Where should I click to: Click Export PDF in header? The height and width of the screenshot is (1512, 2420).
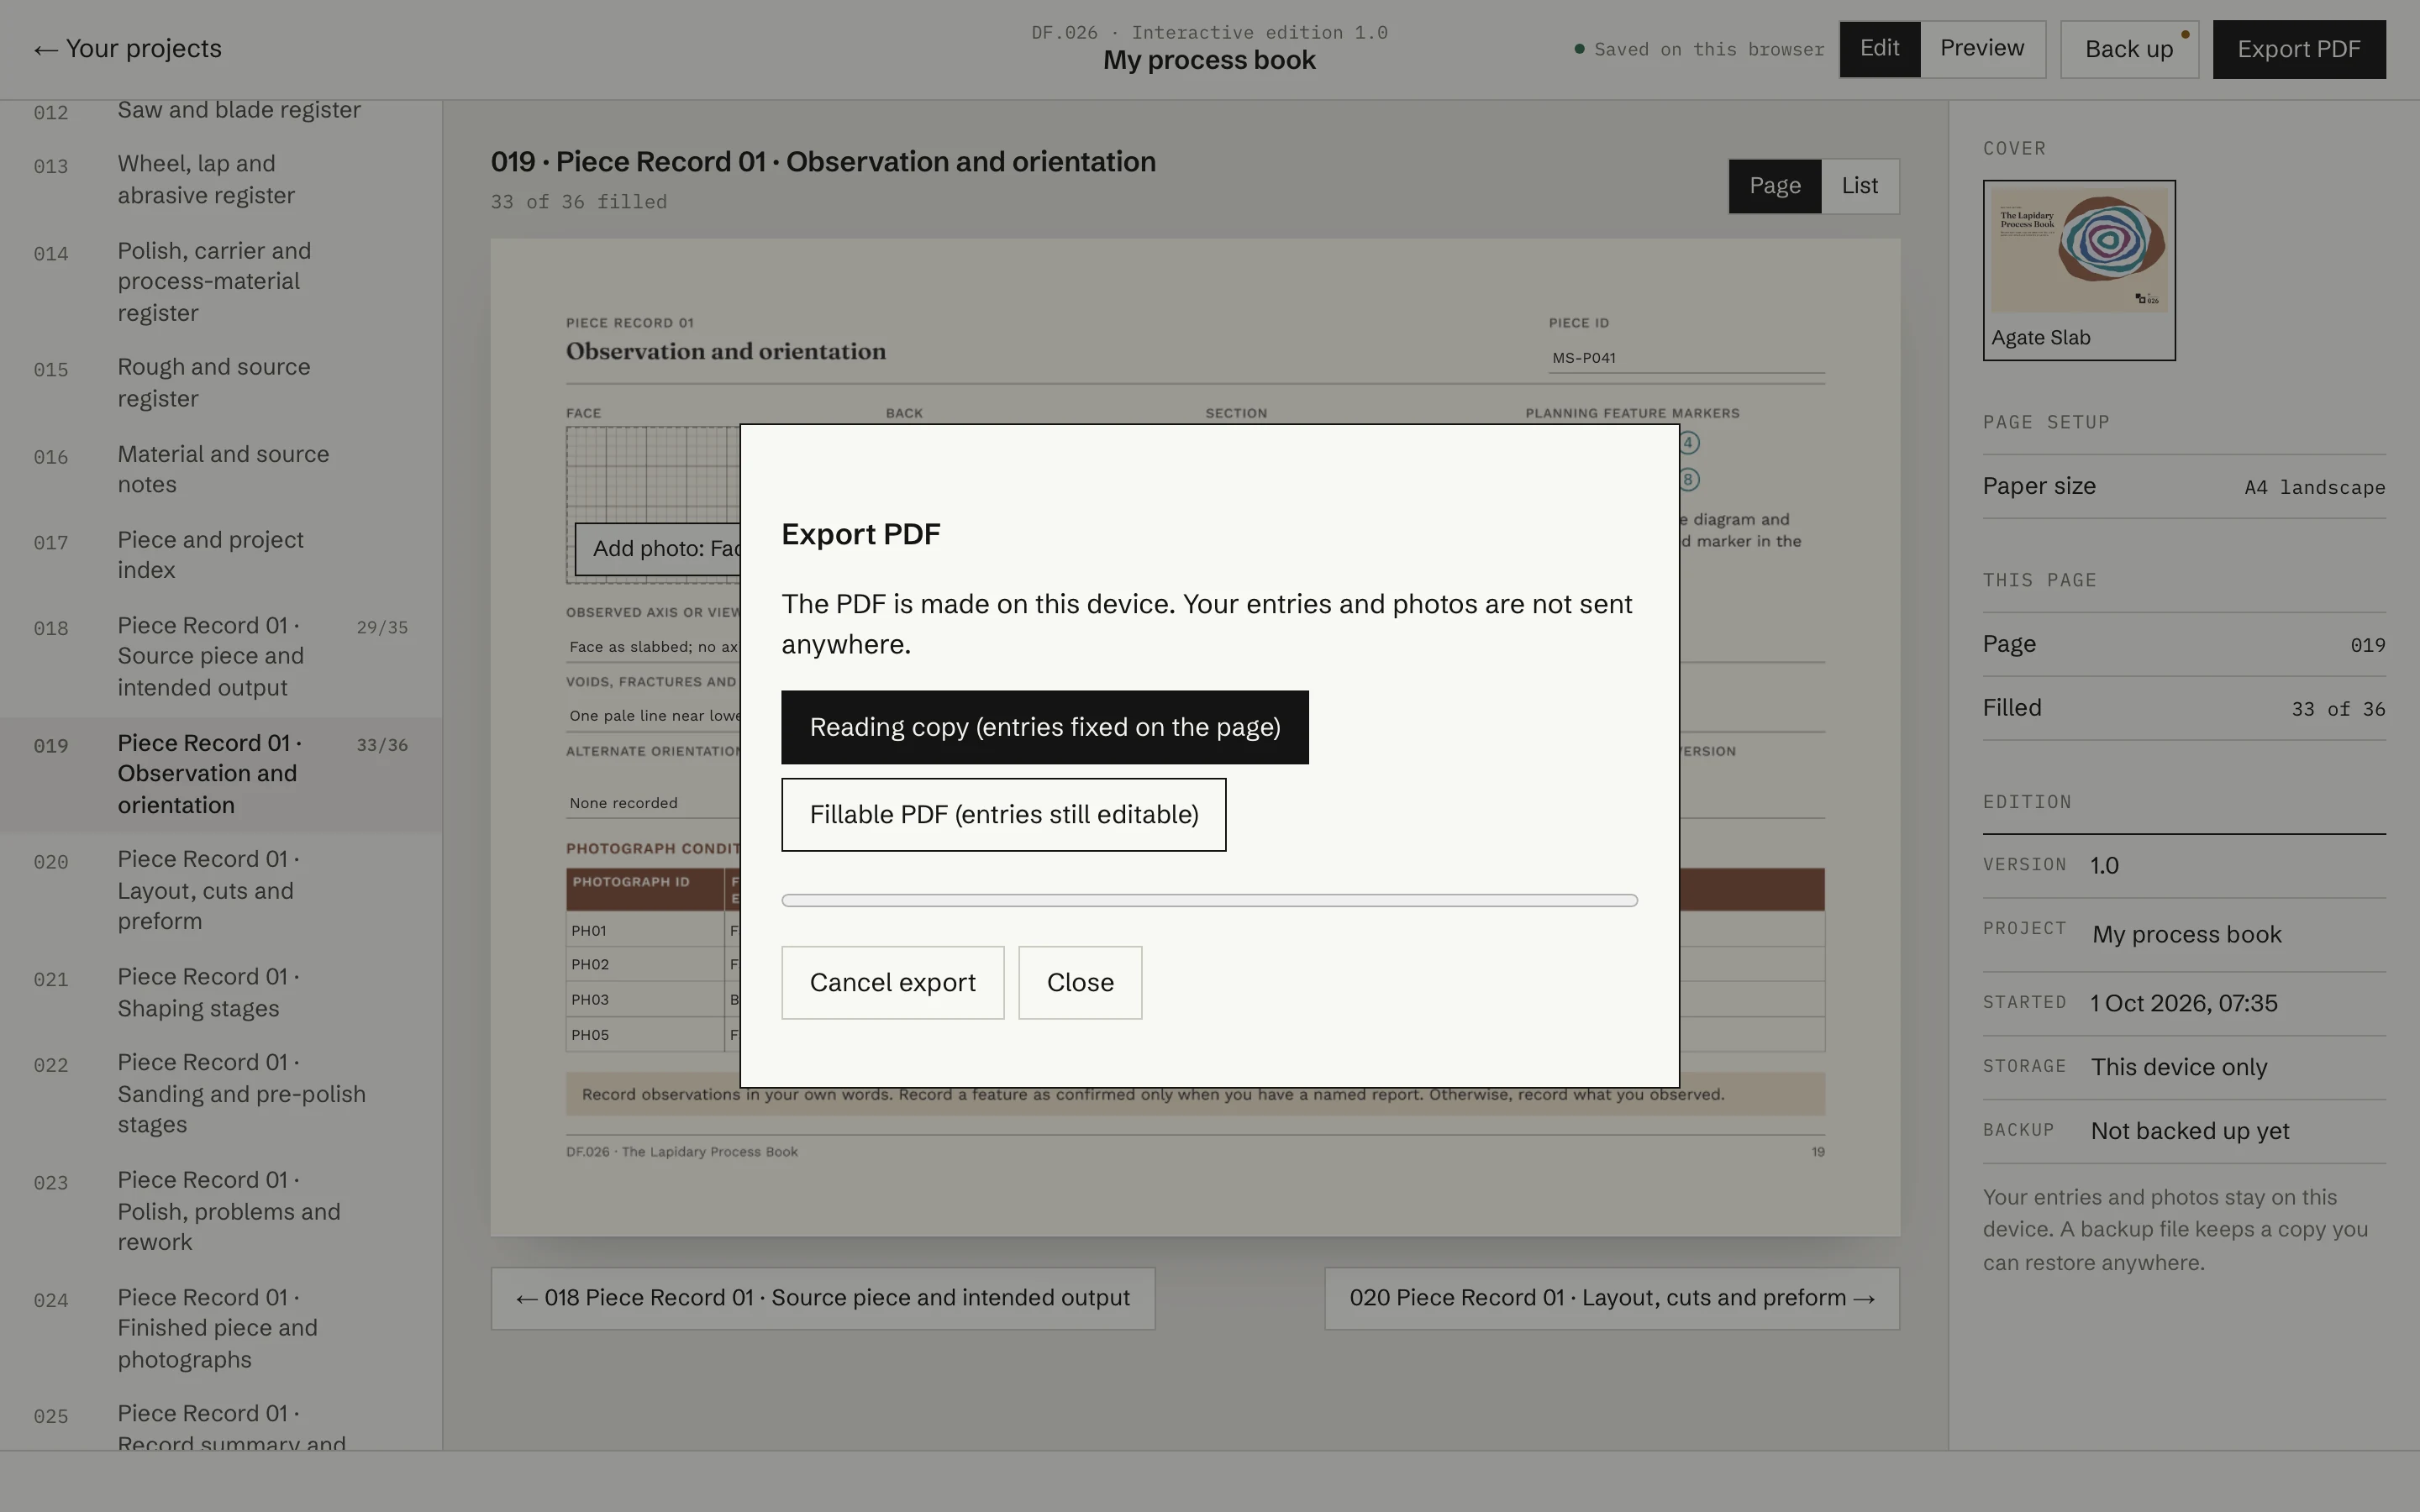(2298, 49)
